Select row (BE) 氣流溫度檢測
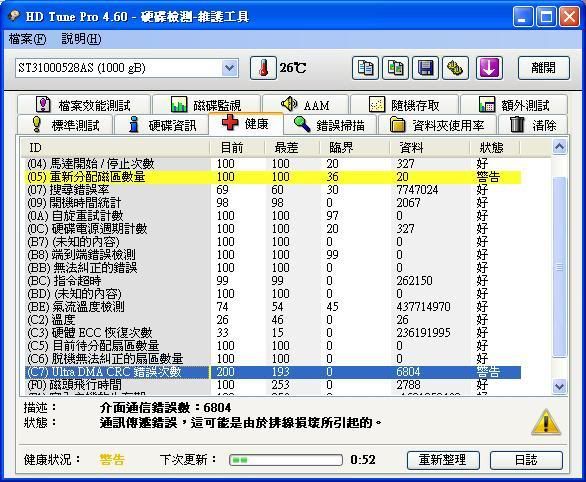586x482 pixels. (x=274, y=306)
